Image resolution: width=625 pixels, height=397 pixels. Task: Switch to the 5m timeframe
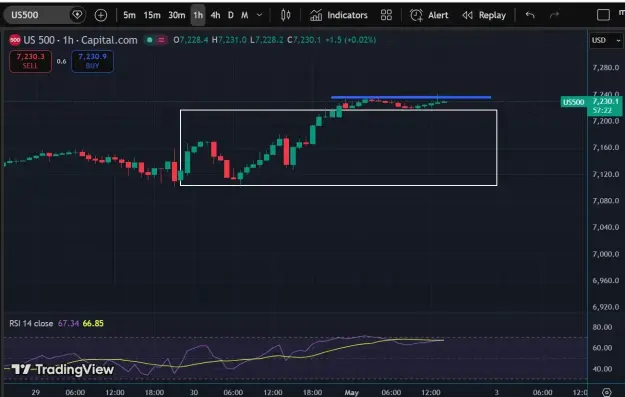(129, 15)
